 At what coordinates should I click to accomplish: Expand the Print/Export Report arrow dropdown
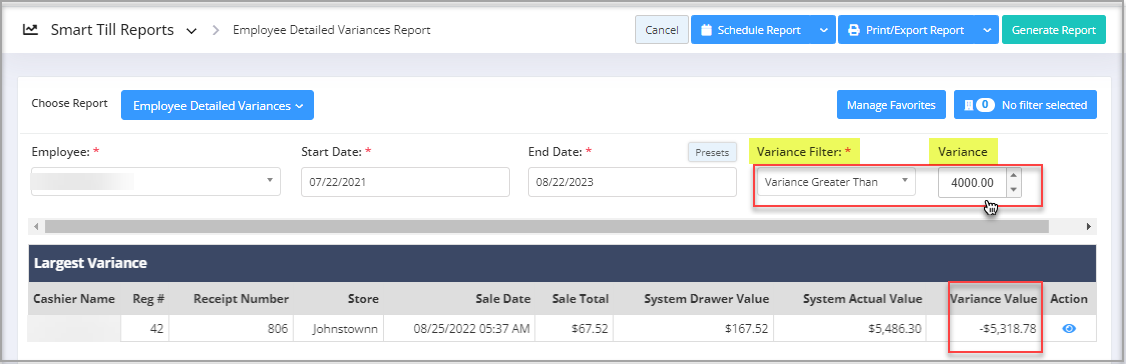(987, 30)
